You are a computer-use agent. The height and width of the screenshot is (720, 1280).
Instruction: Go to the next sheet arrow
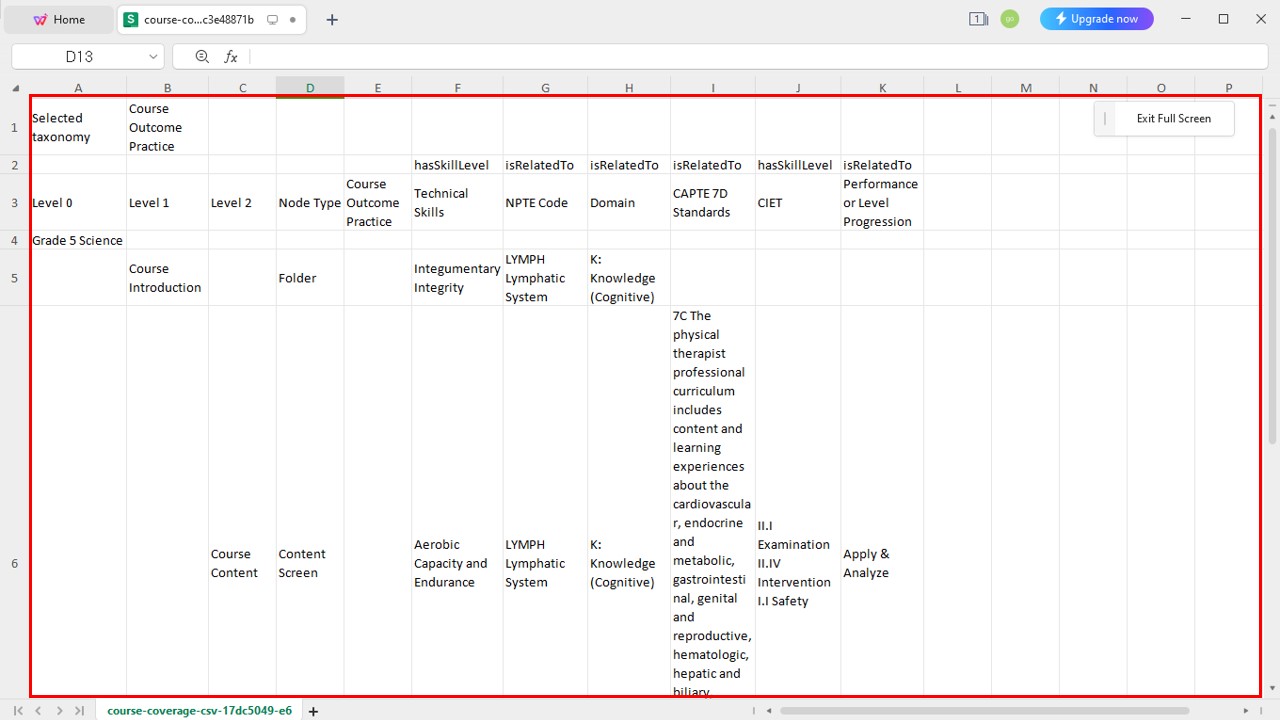(59, 711)
